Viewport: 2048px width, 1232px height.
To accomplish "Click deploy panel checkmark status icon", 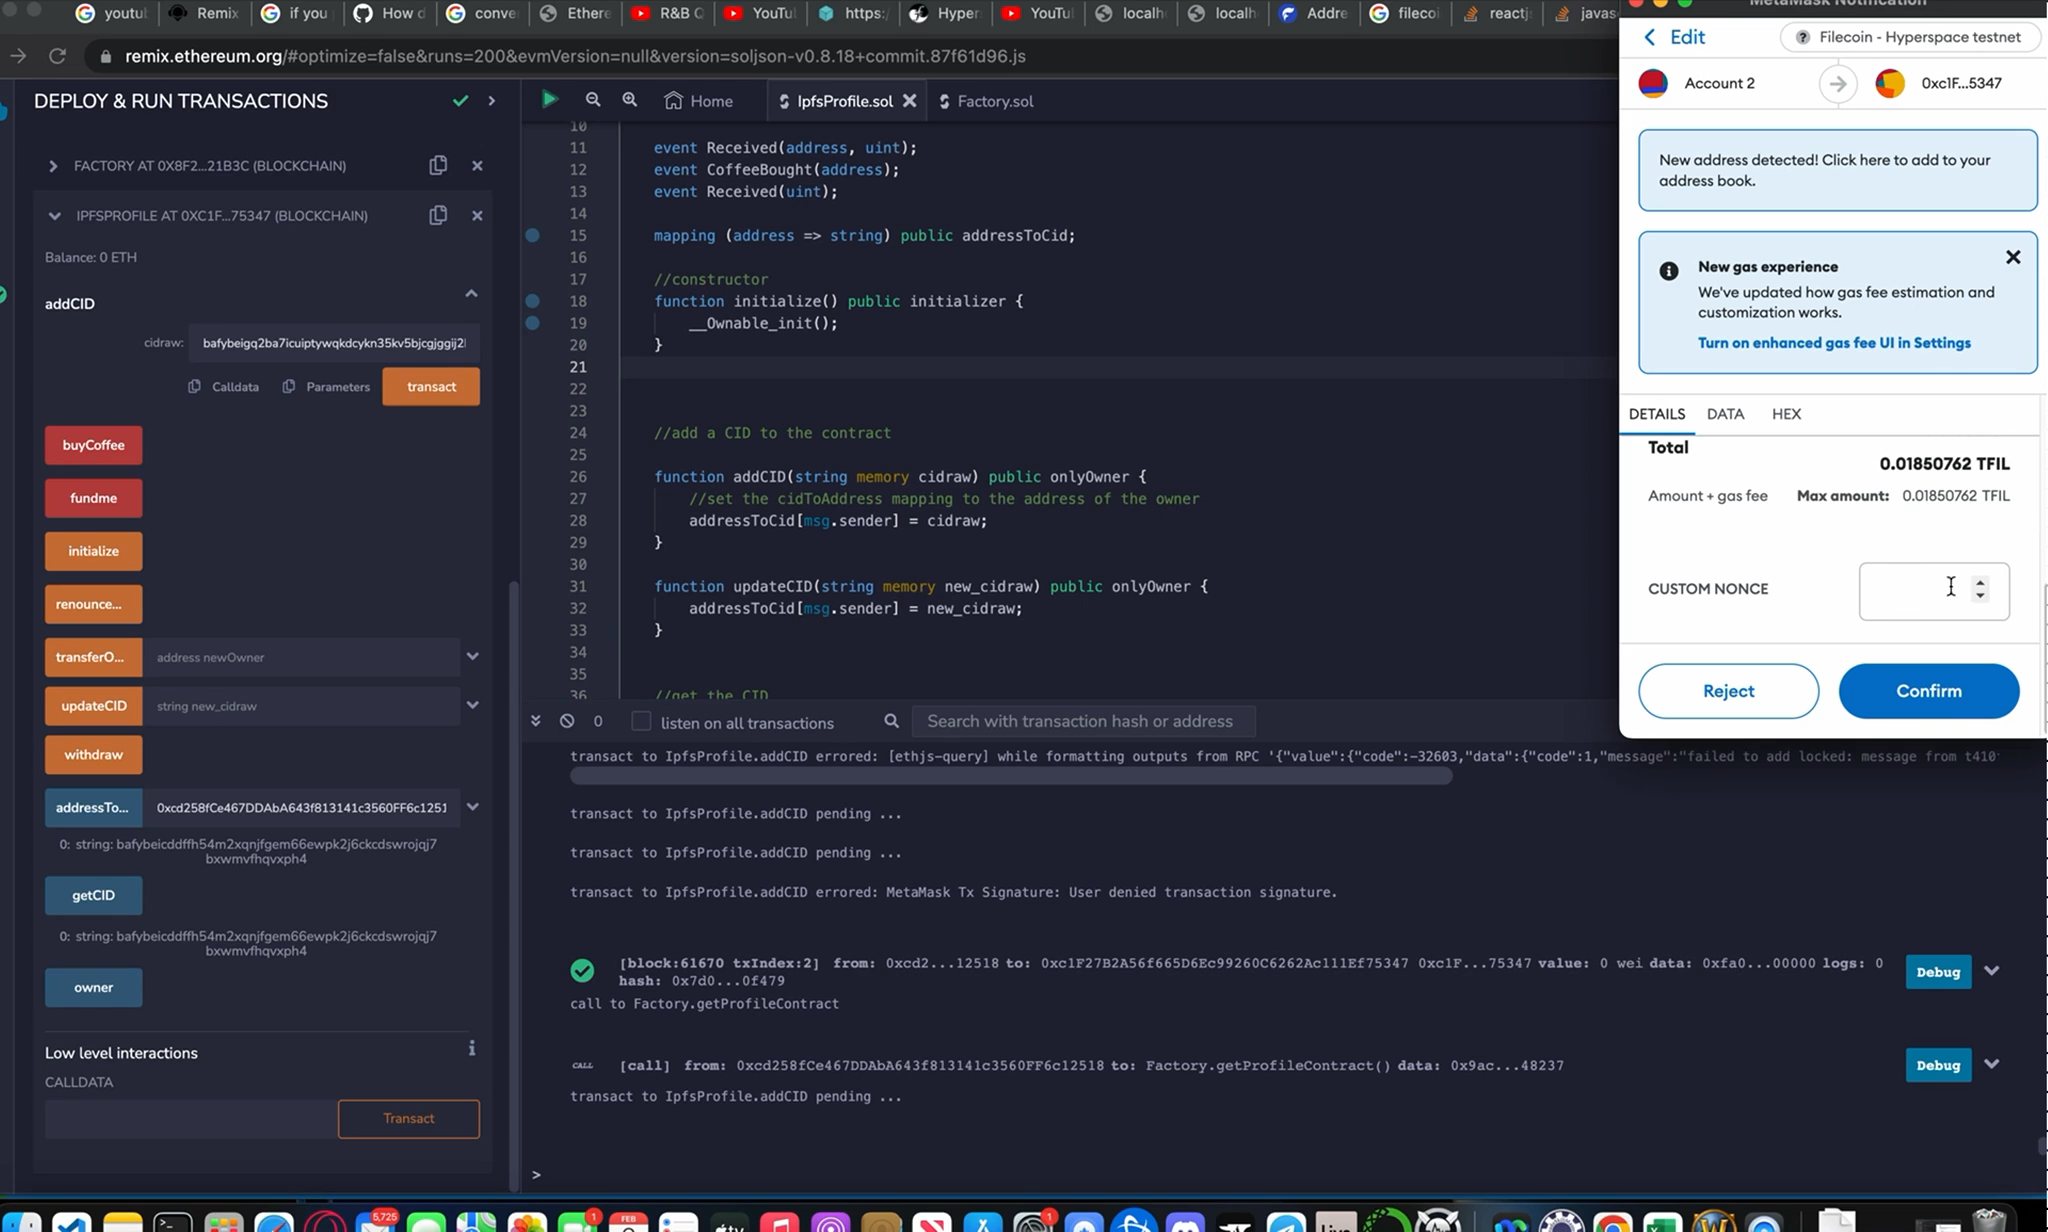I will pos(460,101).
